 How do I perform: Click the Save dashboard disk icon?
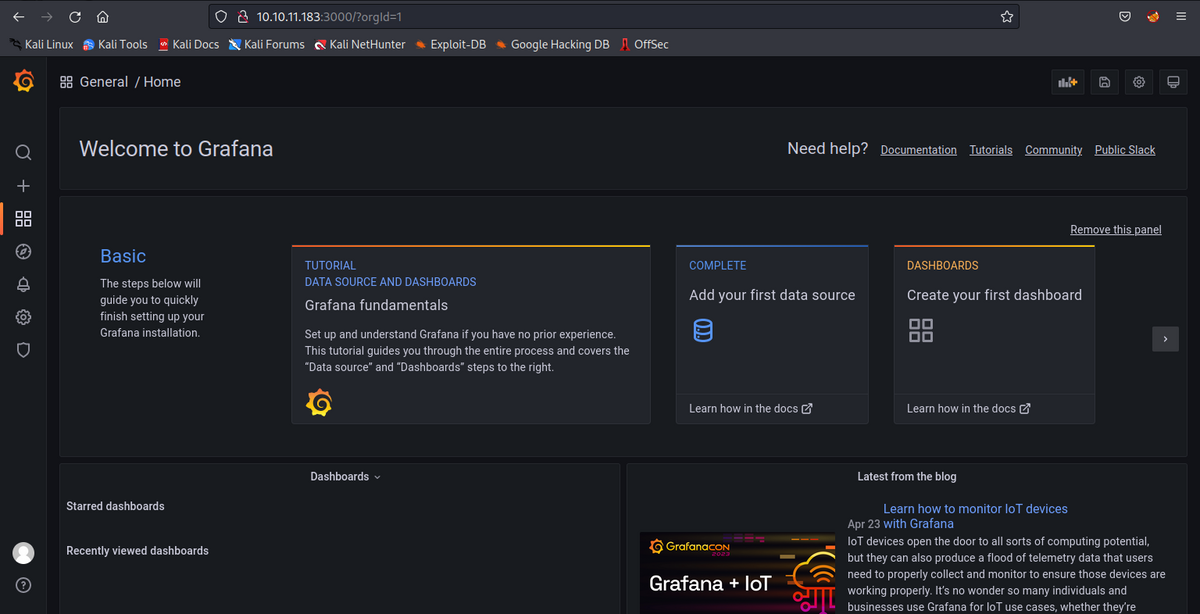tap(1104, 82)
